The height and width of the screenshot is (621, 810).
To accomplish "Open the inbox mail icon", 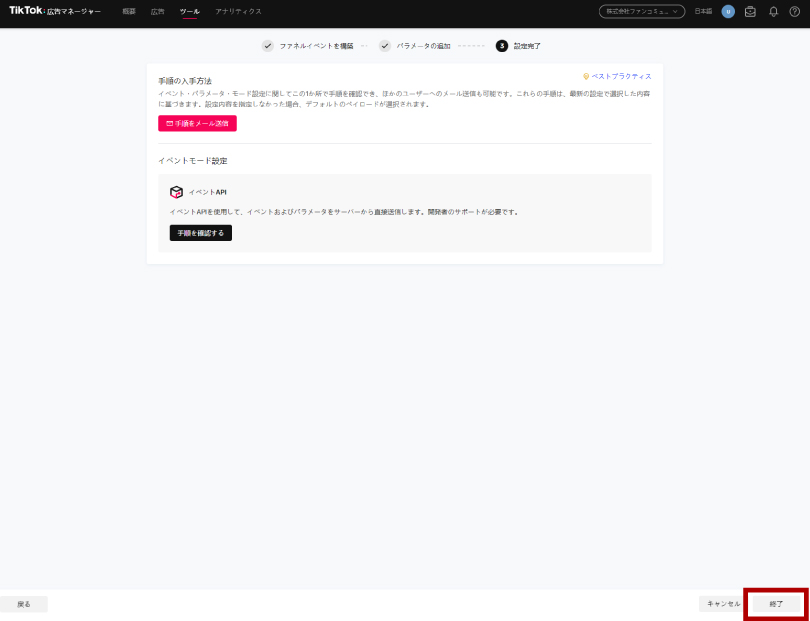I will [750, 12].
